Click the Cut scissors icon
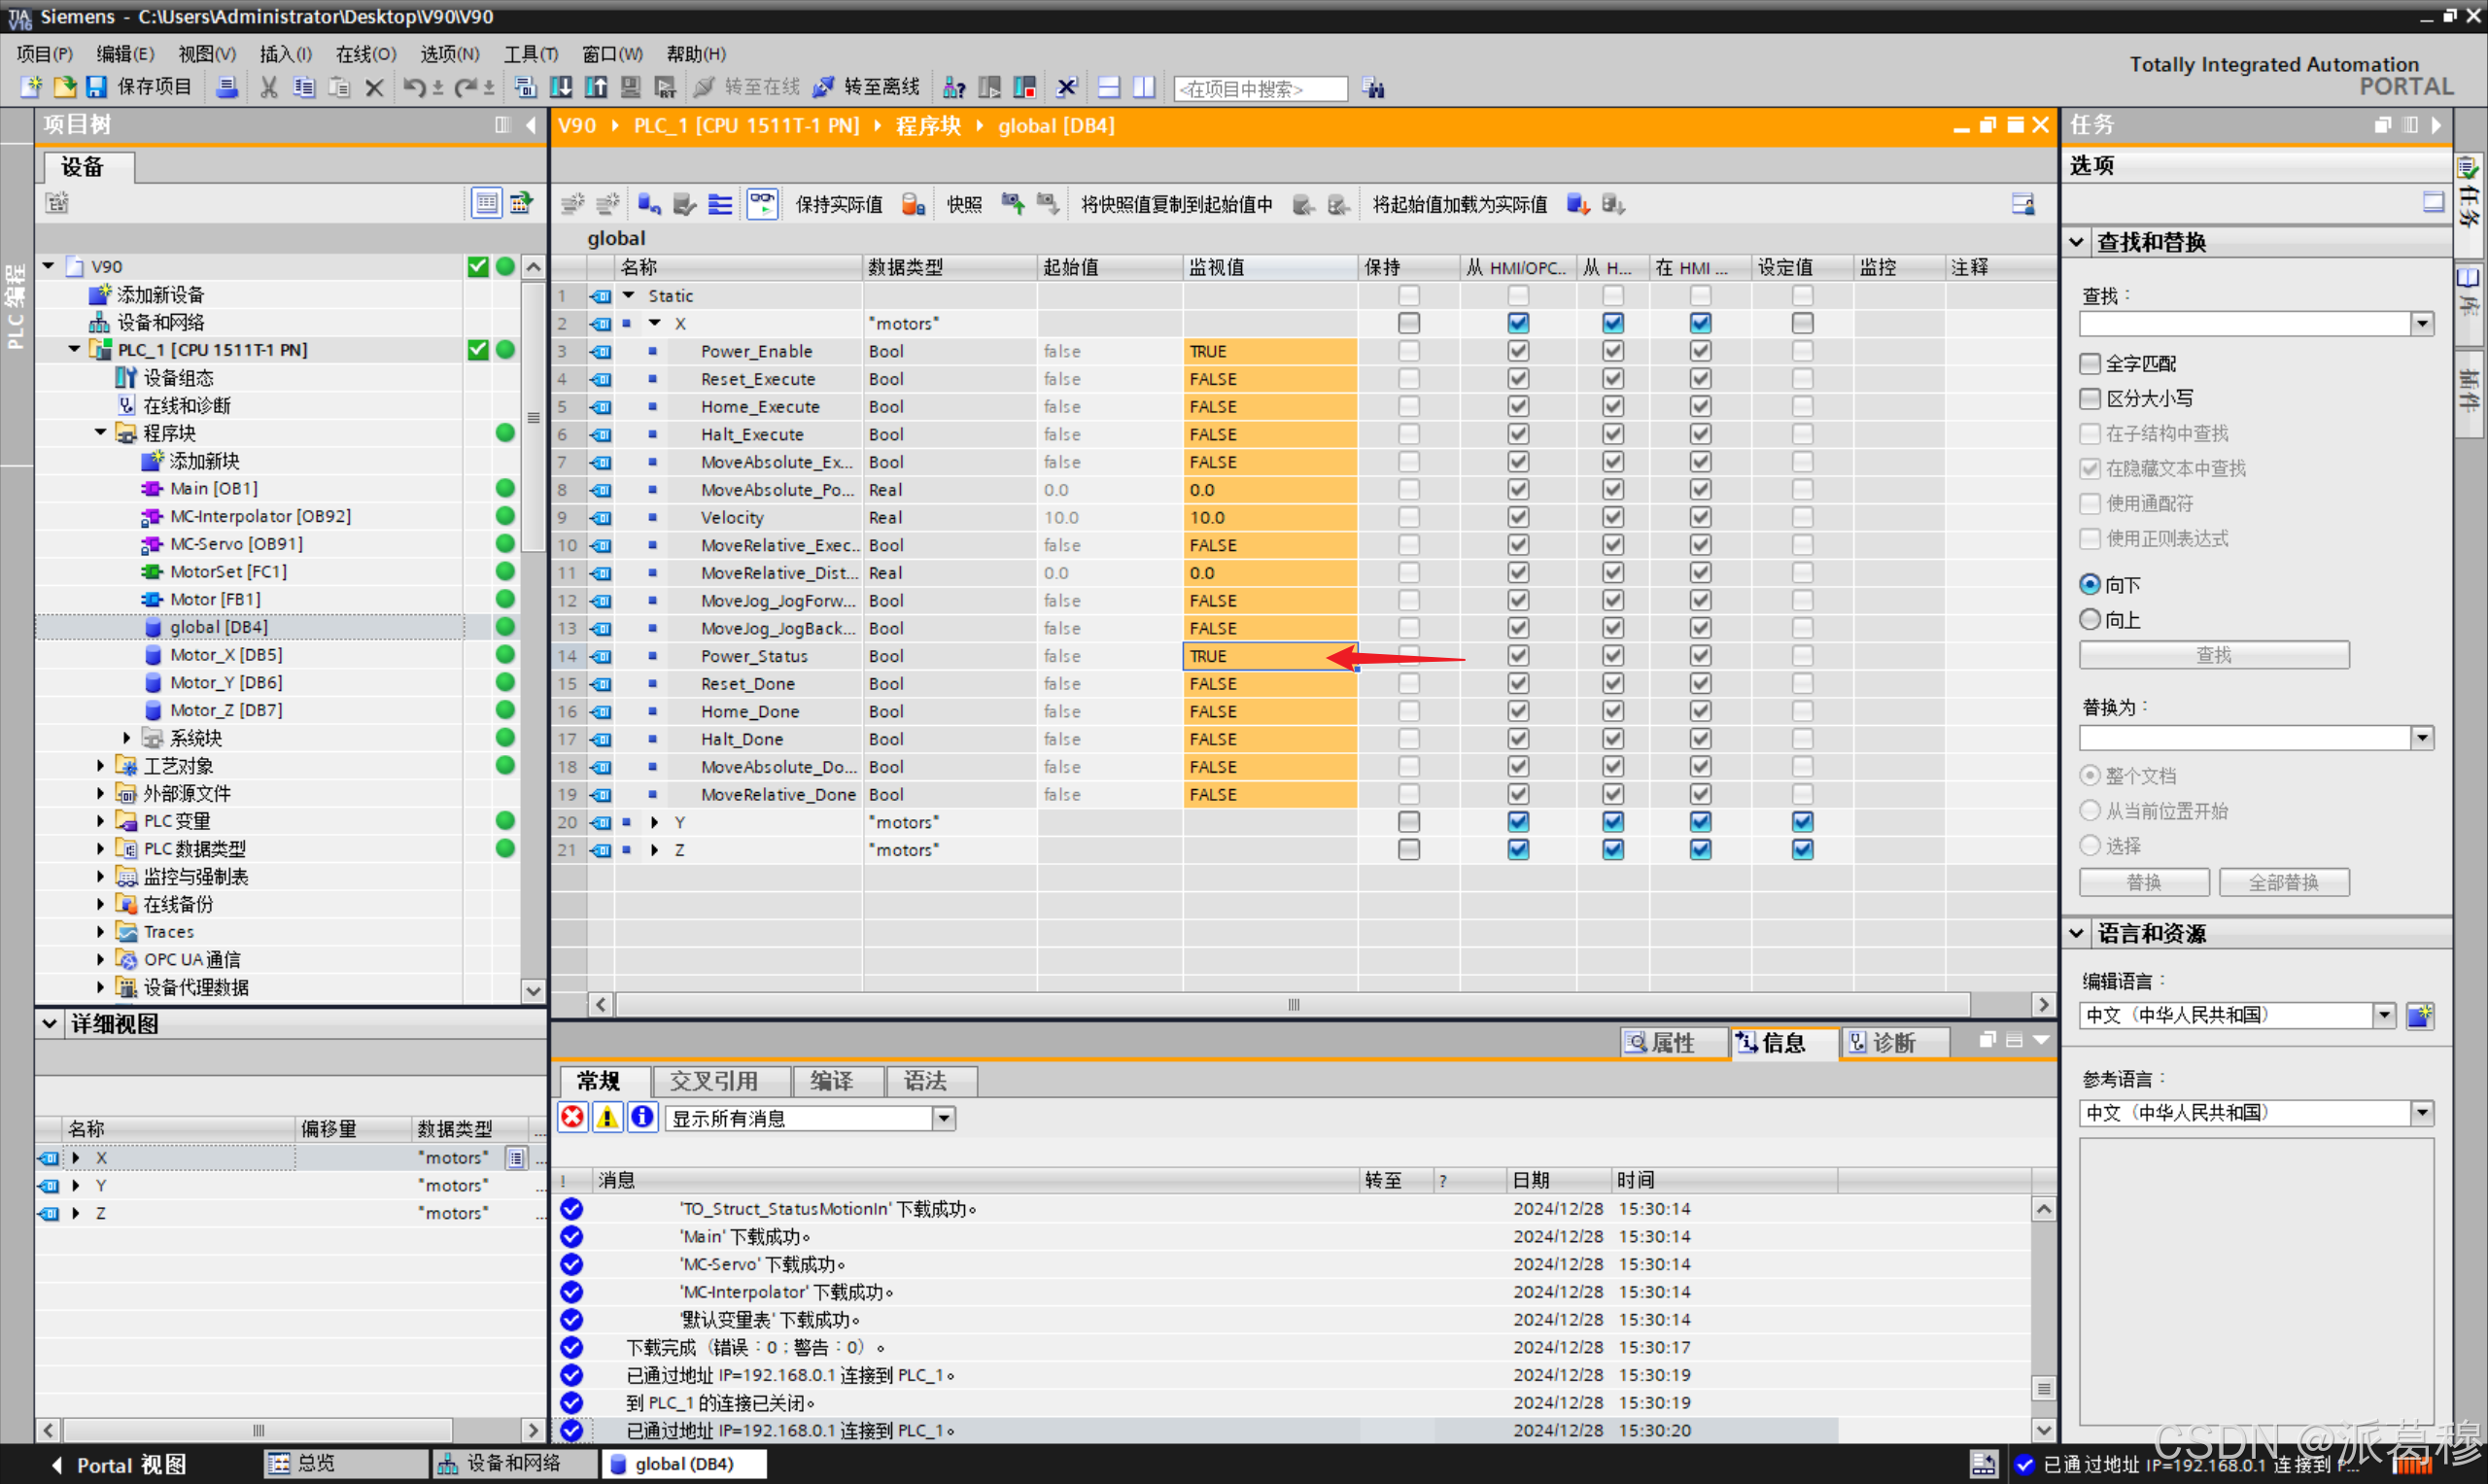2488x1484 pixels. (268, 88)
